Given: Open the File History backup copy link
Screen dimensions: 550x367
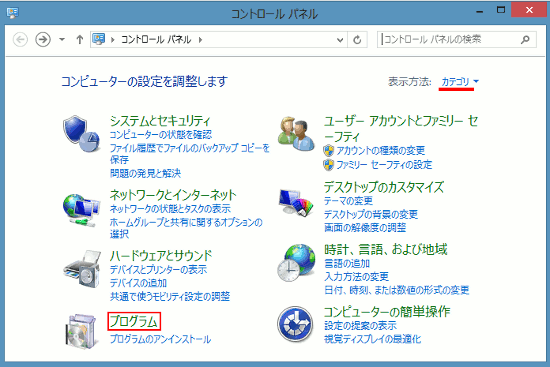Looking at the screenshot, I should tap(190, 154).
